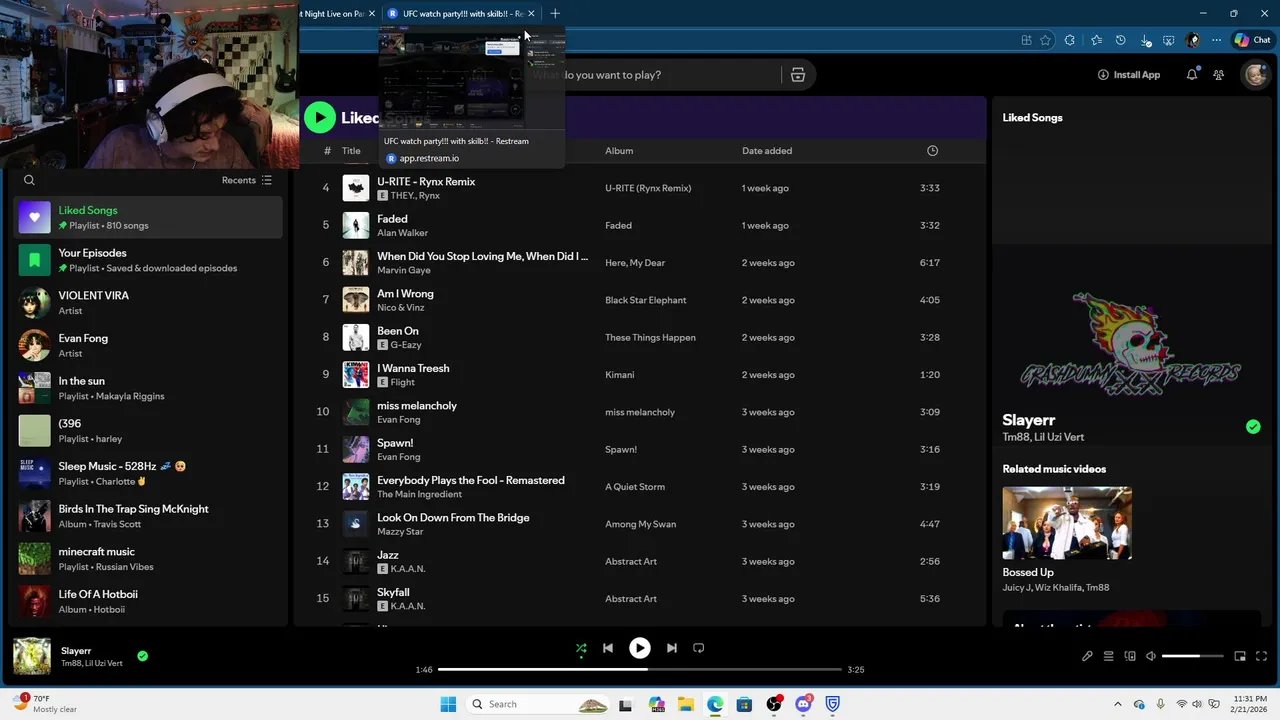Click the Browse icon next to search

(798, 75)
